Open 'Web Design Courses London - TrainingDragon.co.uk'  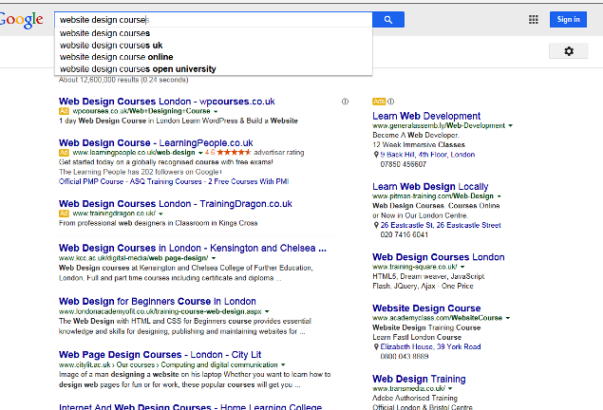tap(175, 203)
